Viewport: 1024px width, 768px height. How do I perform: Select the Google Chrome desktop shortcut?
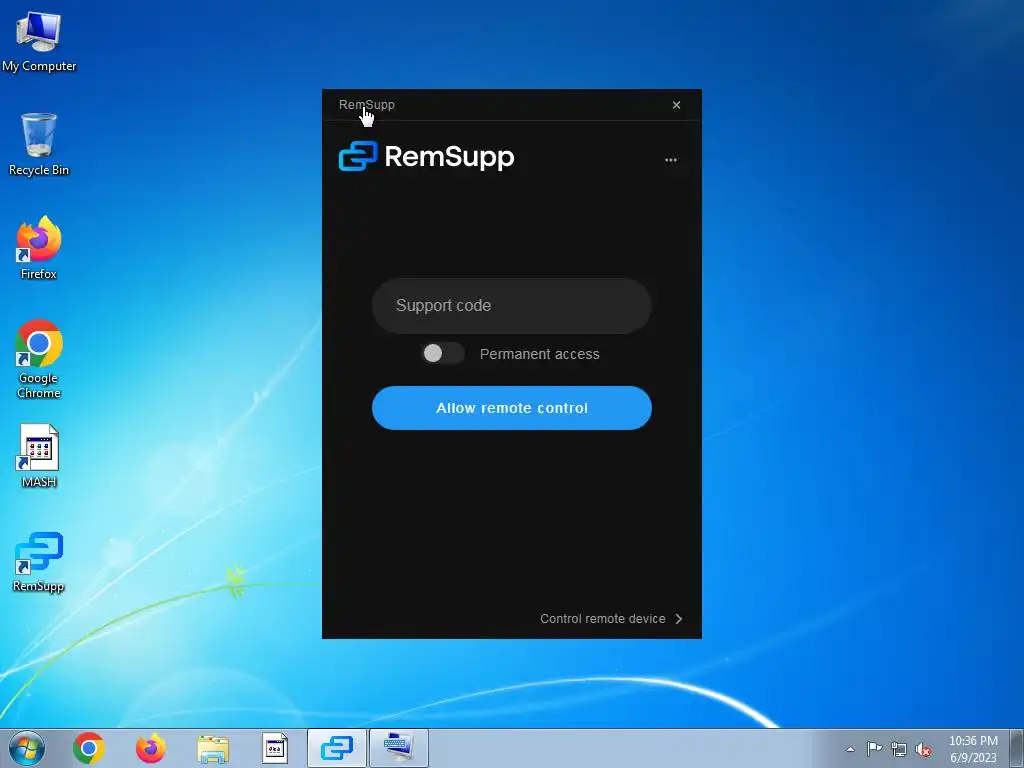[x=39, y=359]
